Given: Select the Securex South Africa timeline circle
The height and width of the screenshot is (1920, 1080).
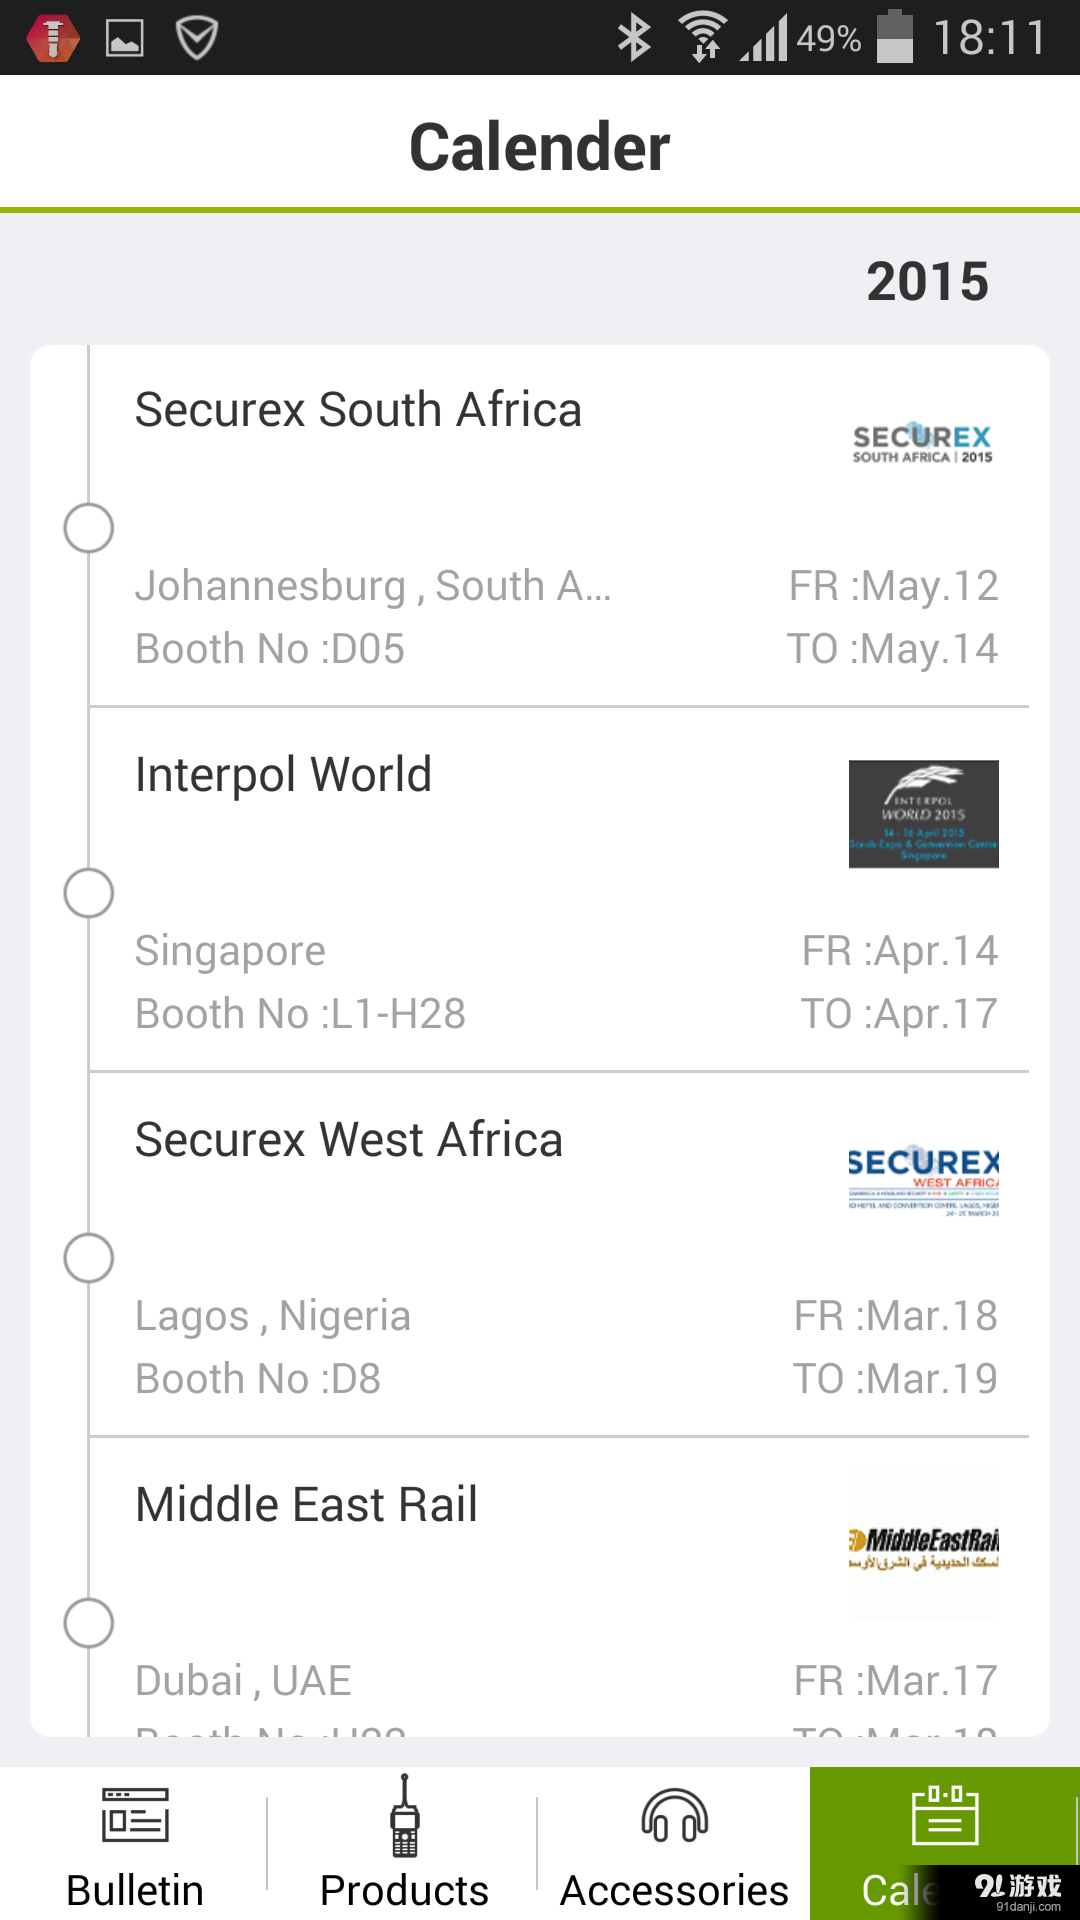Looking at the screenshot, I should pyautogui.click(x=89, y=528).
